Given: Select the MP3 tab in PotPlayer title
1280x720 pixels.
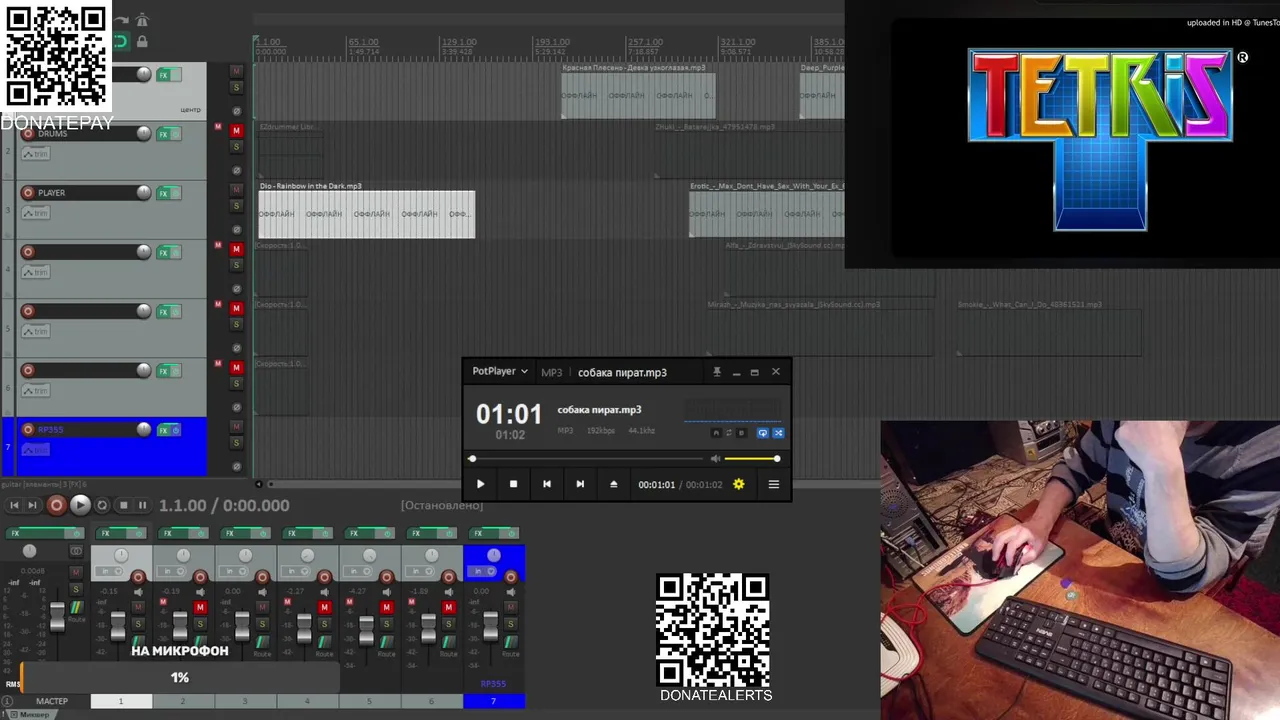Looking at the screenshot, I should click(551, 372).
